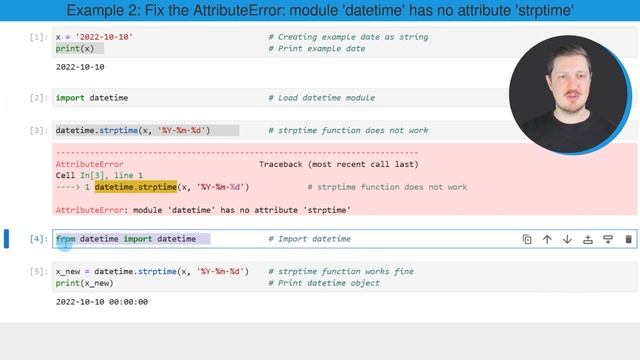Move cell 4 down with arrow icon
Viewport: 640px width, 360px height.
[x=567, y=239]
